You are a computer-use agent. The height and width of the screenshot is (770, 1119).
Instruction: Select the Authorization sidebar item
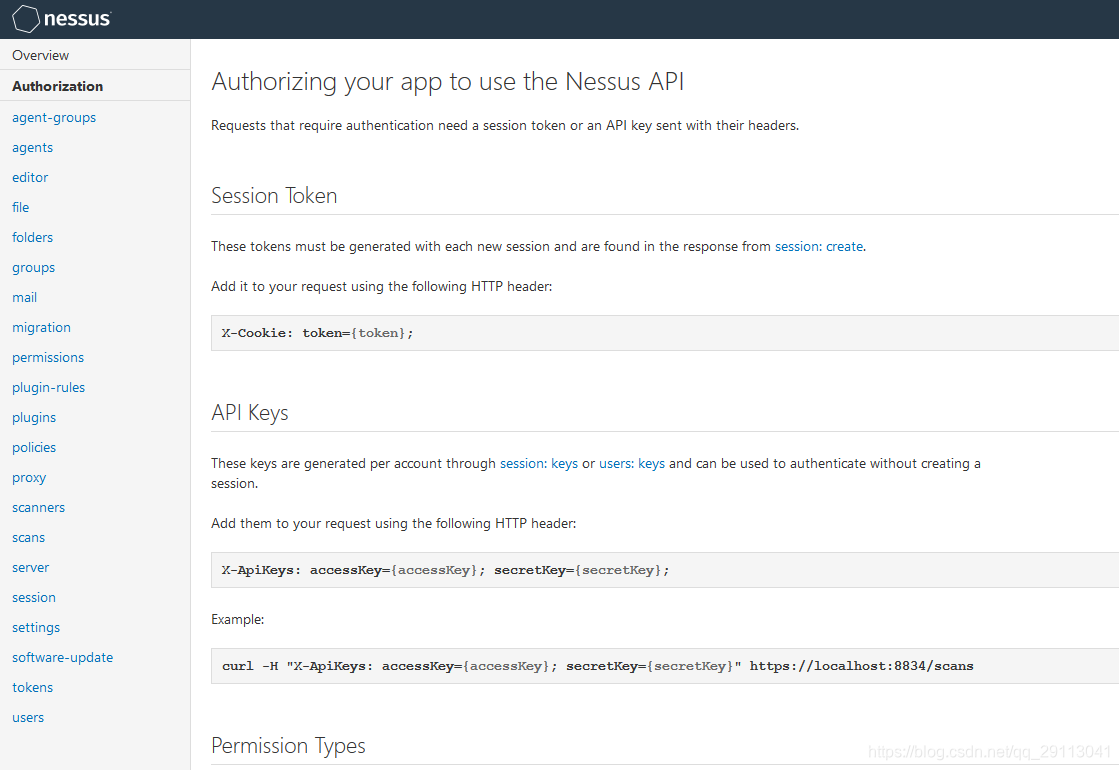58,86
